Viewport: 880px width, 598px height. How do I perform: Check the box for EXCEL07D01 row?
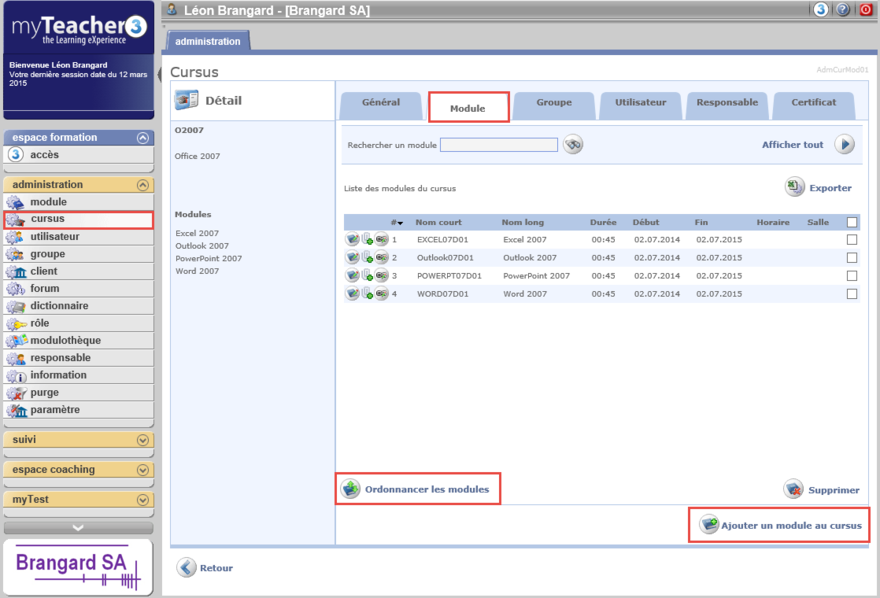pos(852,240)
